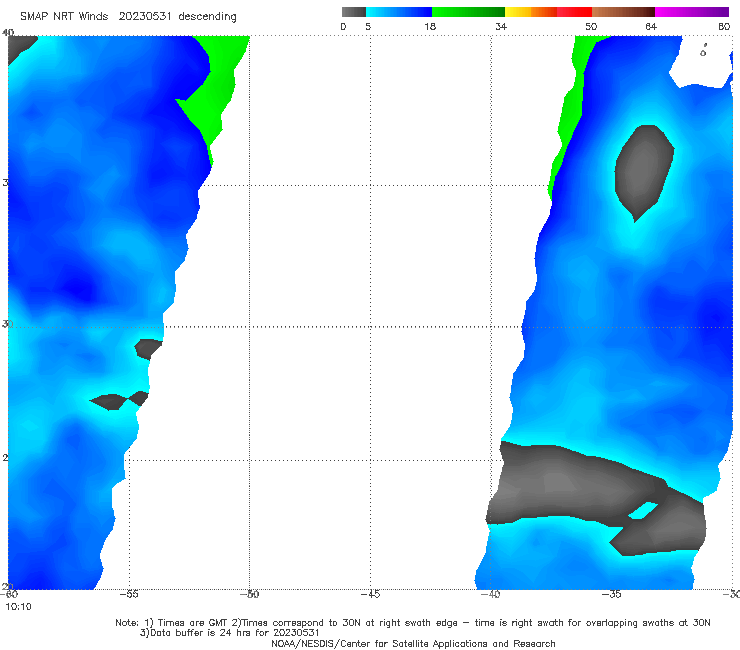This screenshot has width=740, height=650.
Task: Click the color bar label '34'
Action: coord(501,26)
